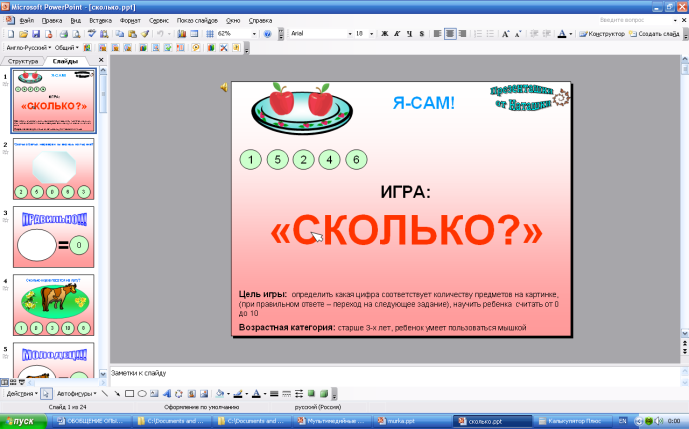Click the Increase Font Size icon

click(505, 33)
